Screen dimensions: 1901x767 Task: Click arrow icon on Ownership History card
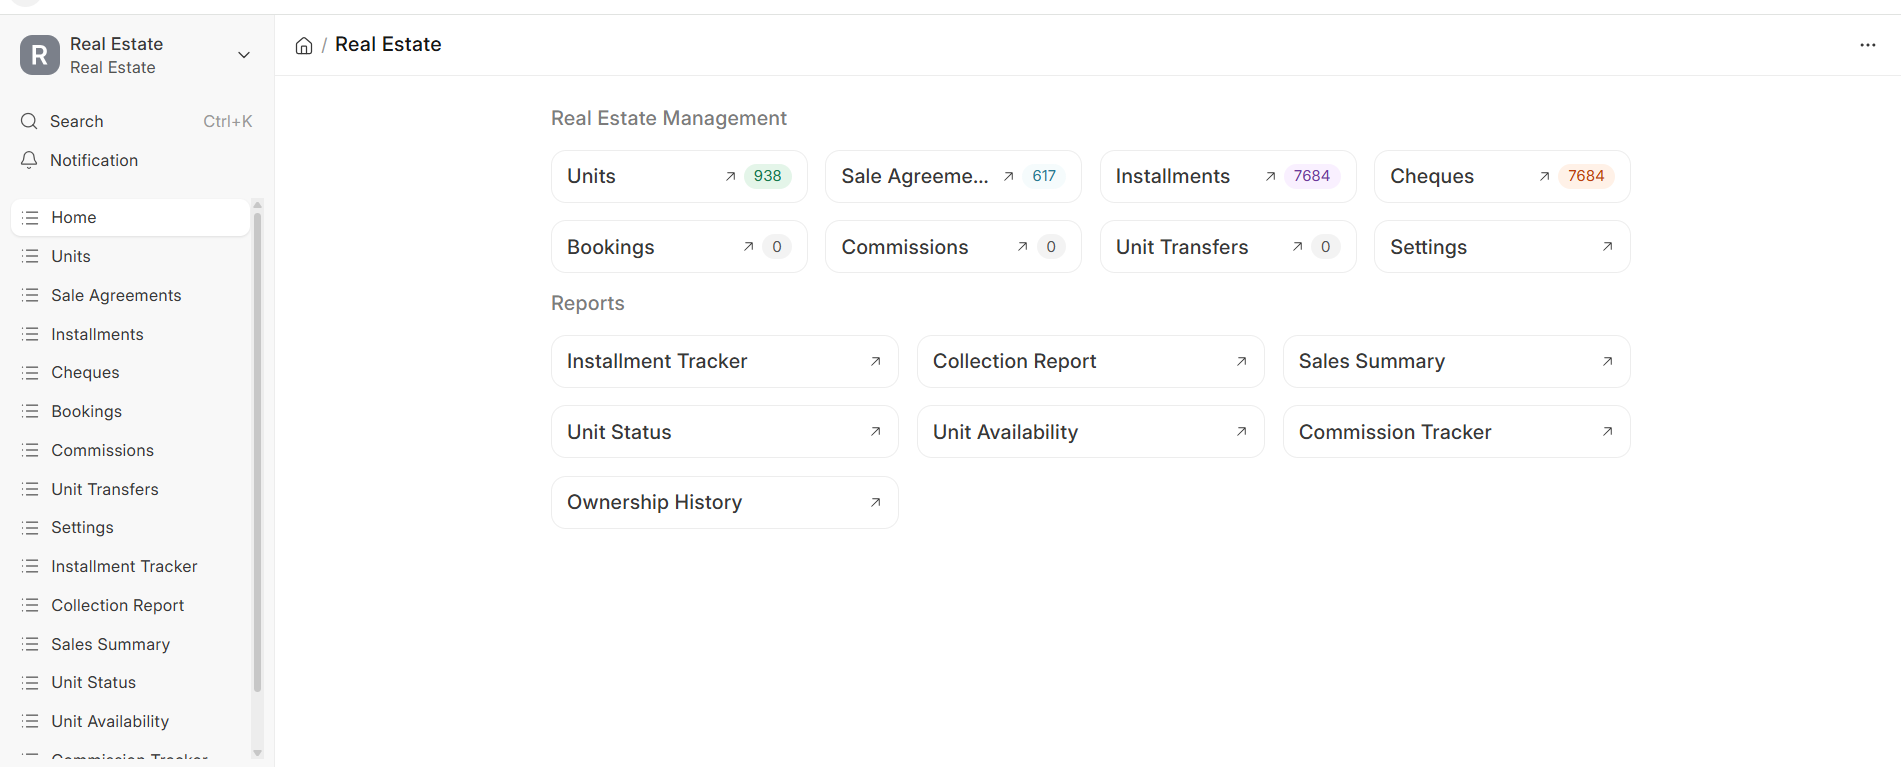click(x=875, y=502)
